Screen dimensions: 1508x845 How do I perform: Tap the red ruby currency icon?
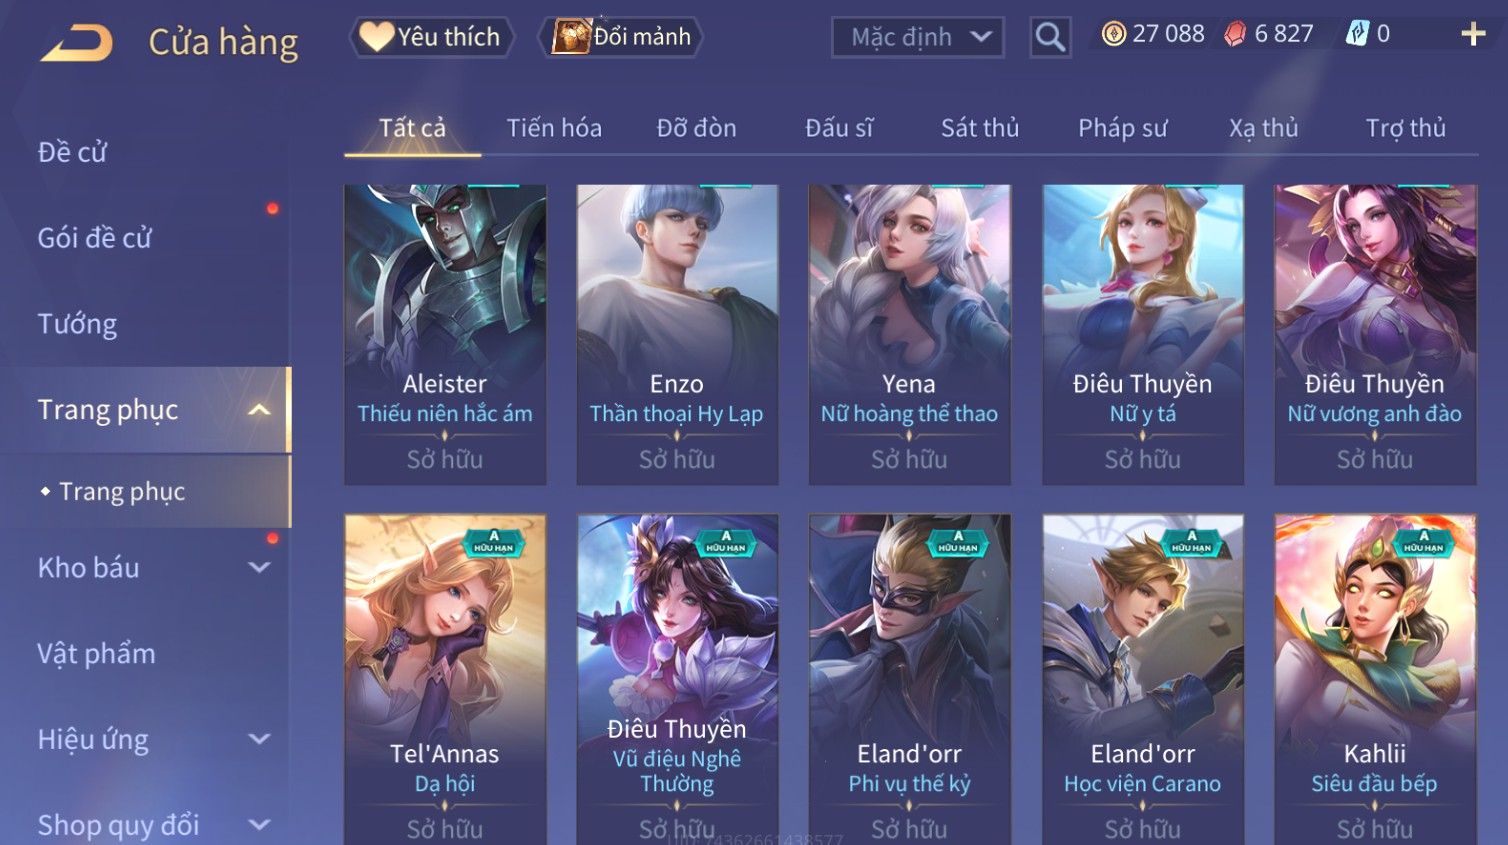click(1236, 35)
